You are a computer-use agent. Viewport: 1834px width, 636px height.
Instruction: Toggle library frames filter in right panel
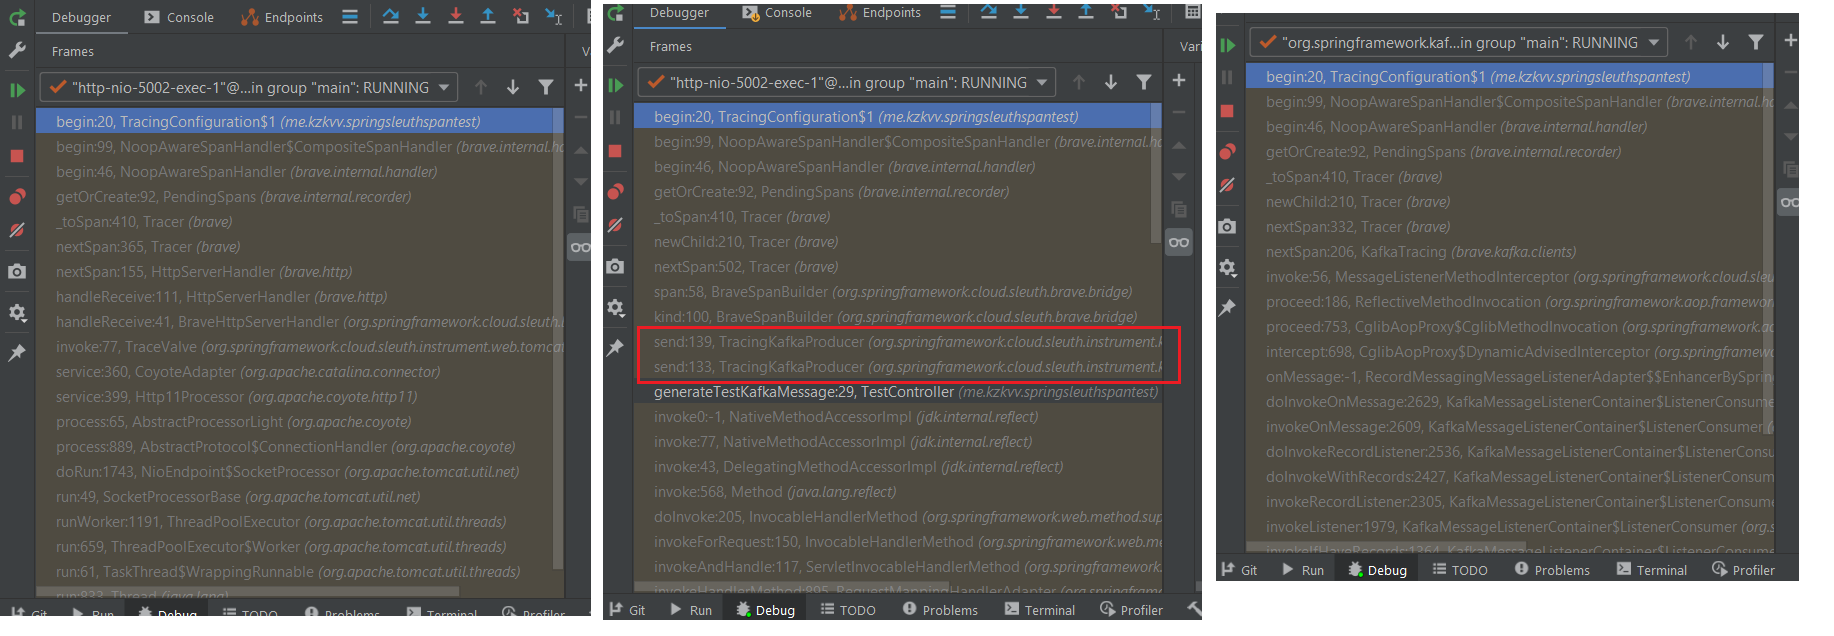tap(1756, 42)
